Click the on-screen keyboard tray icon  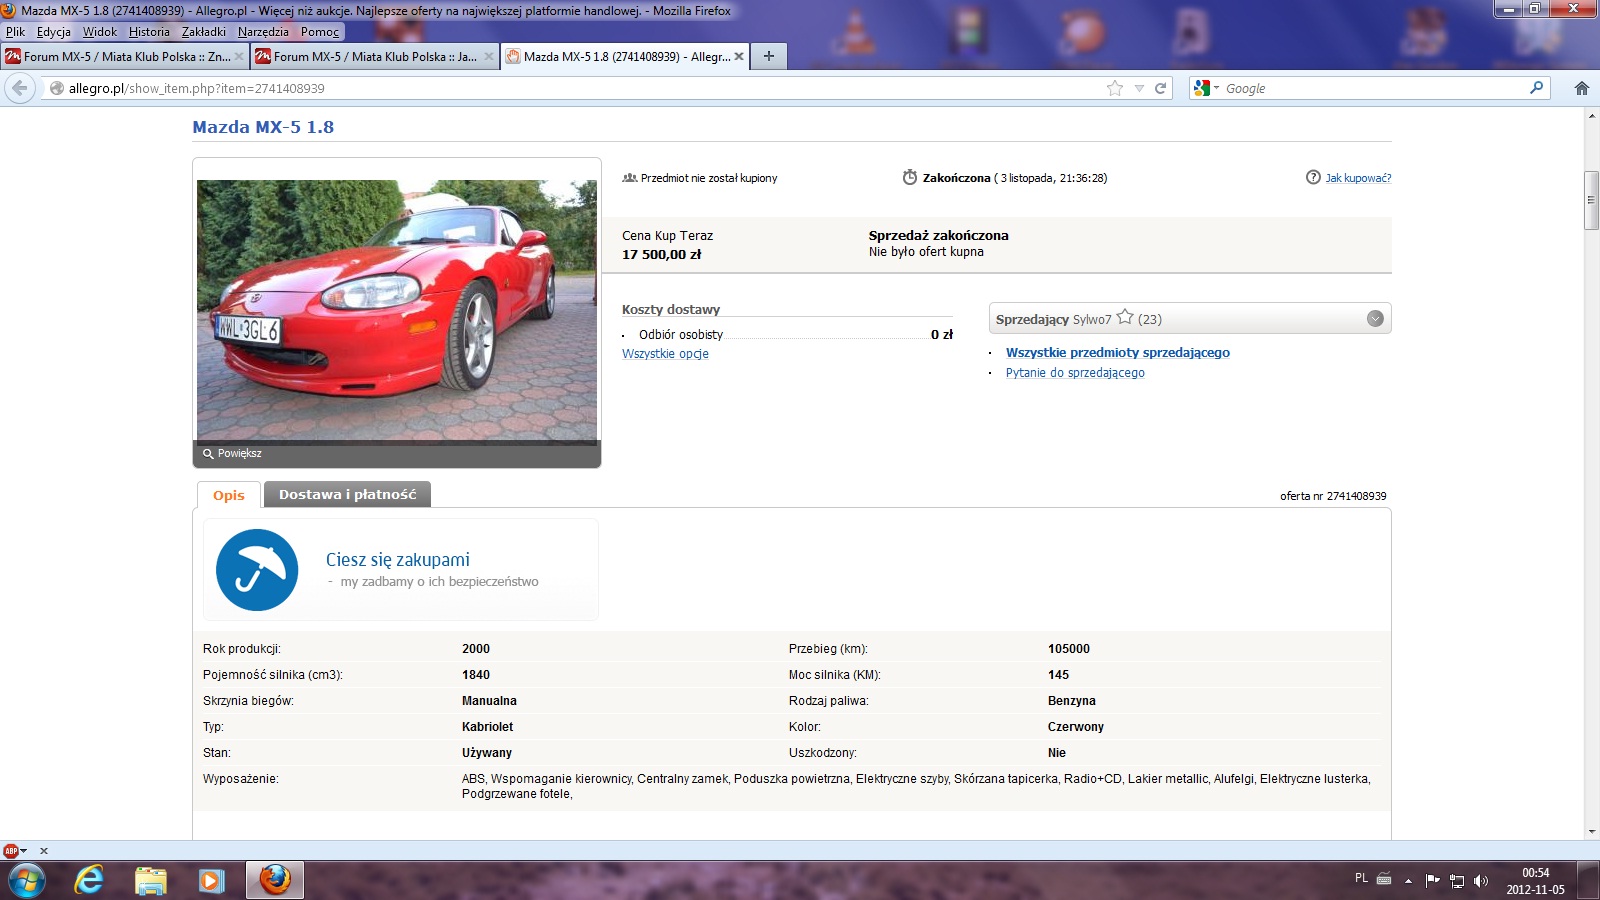click(x=1384, y=879)
